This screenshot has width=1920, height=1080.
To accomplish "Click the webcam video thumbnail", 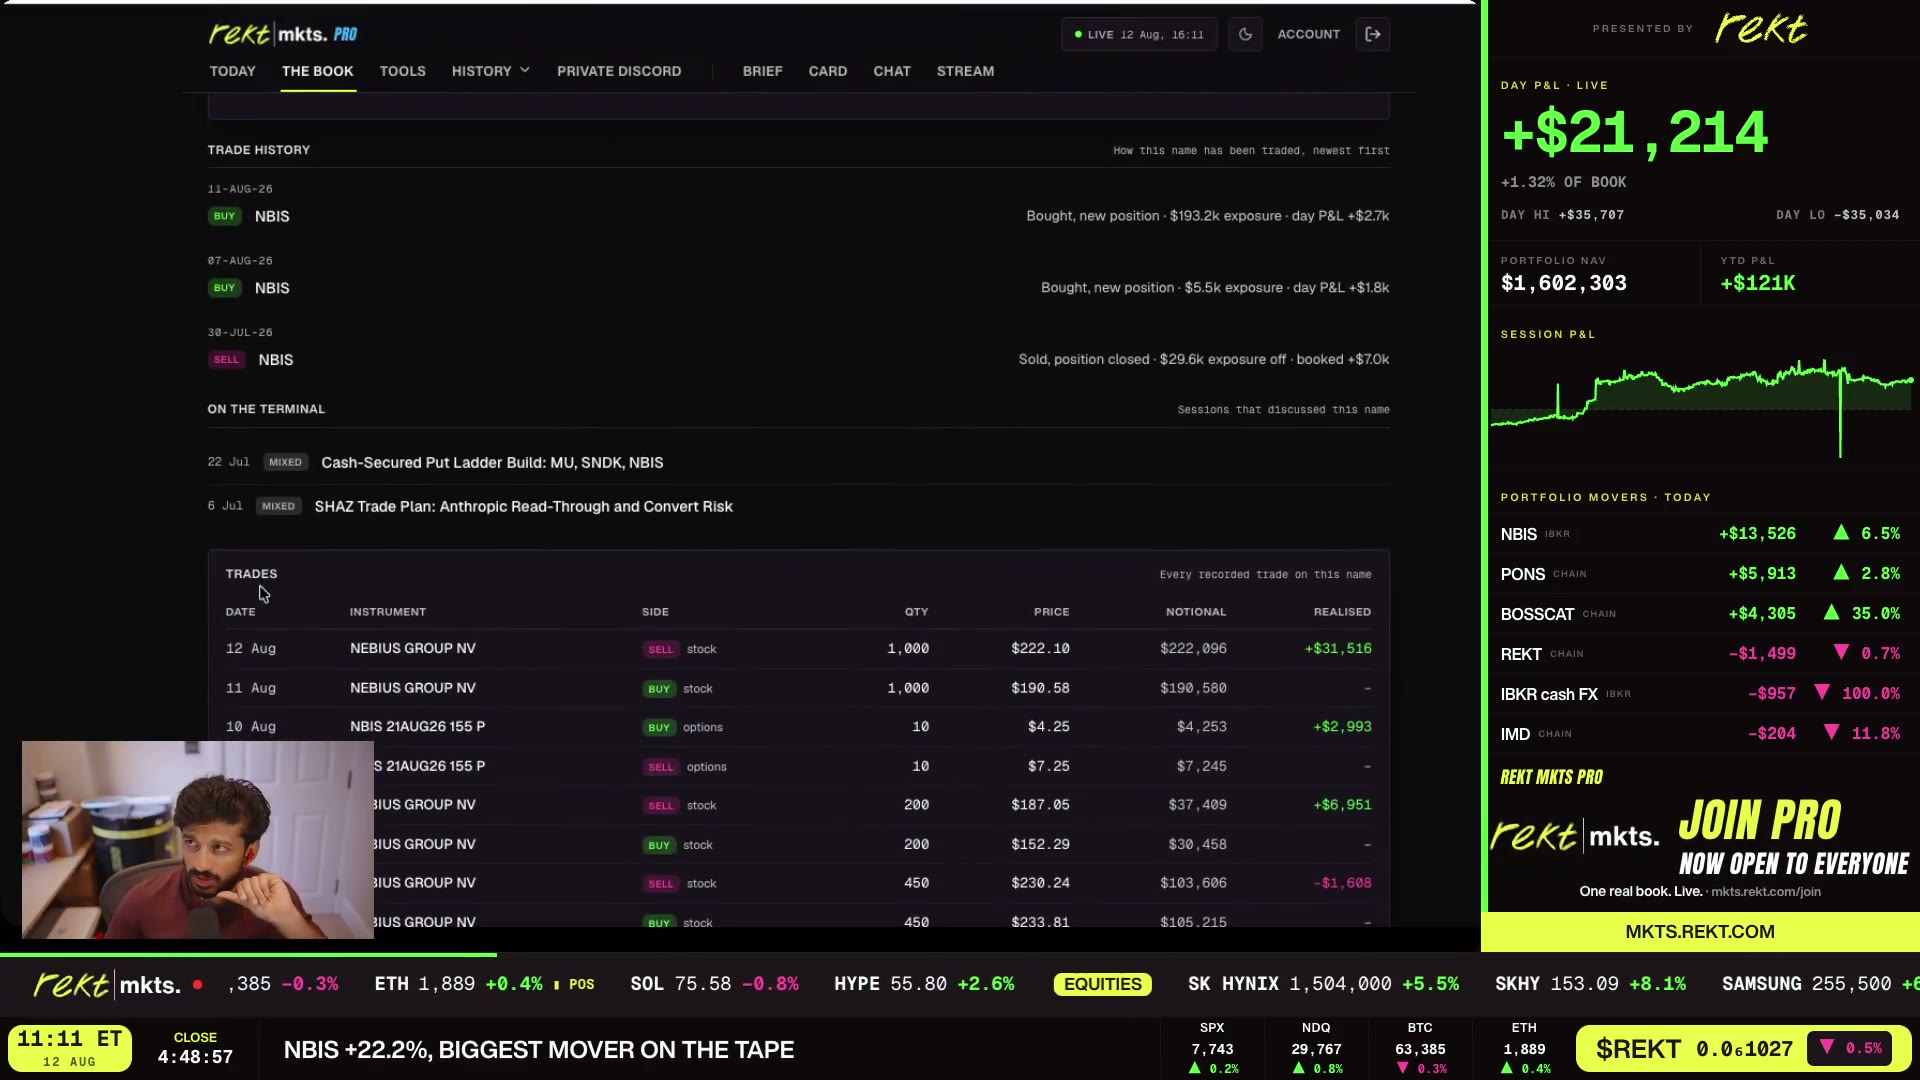I will point(198,840).
